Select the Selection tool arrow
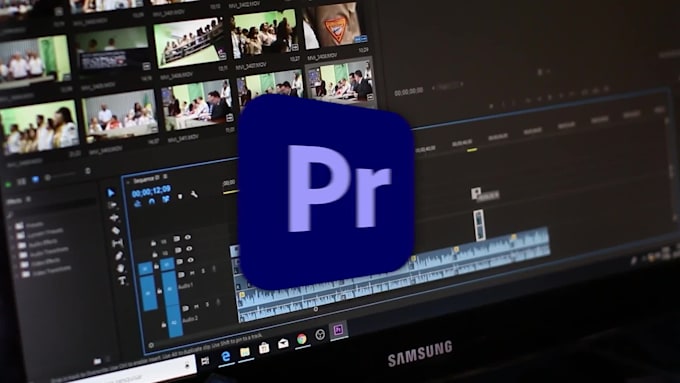Viewport: 680px width, 383px height. (111, 193)
